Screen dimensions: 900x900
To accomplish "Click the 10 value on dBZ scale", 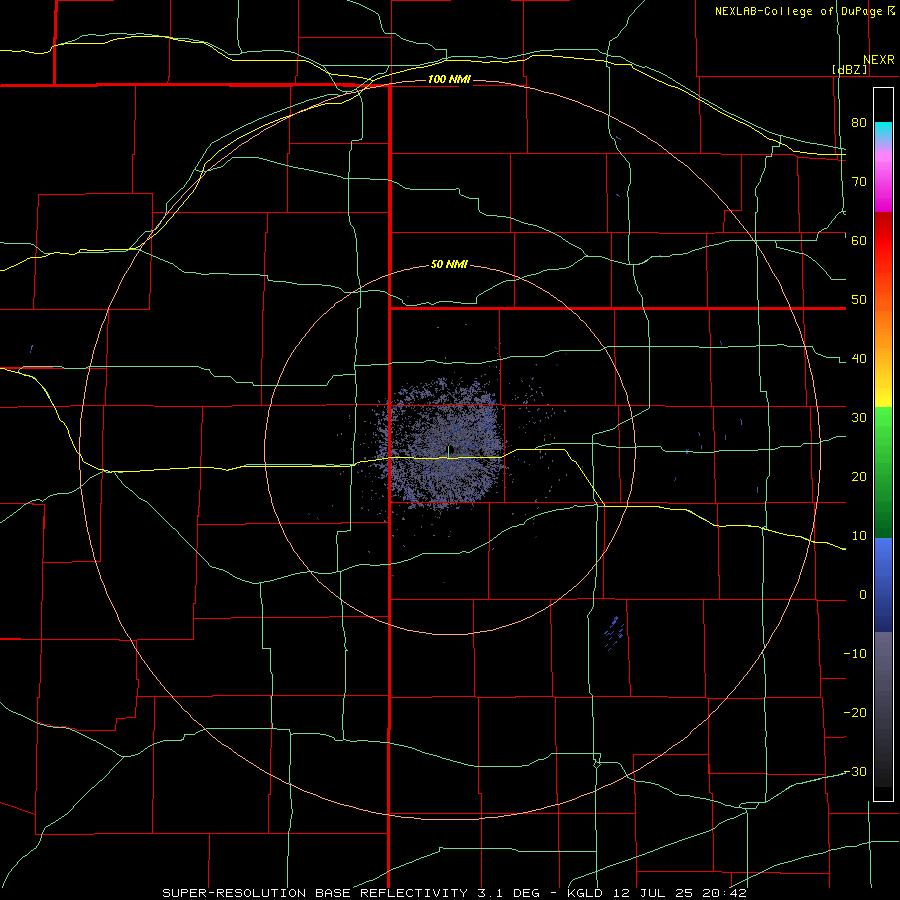I will (x=859, y=536).
